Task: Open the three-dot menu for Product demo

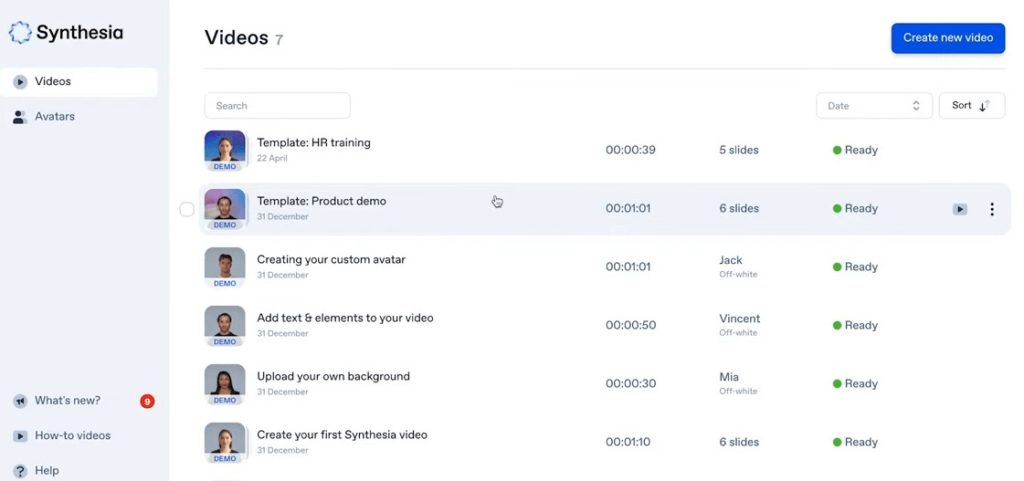Action: 992,209
